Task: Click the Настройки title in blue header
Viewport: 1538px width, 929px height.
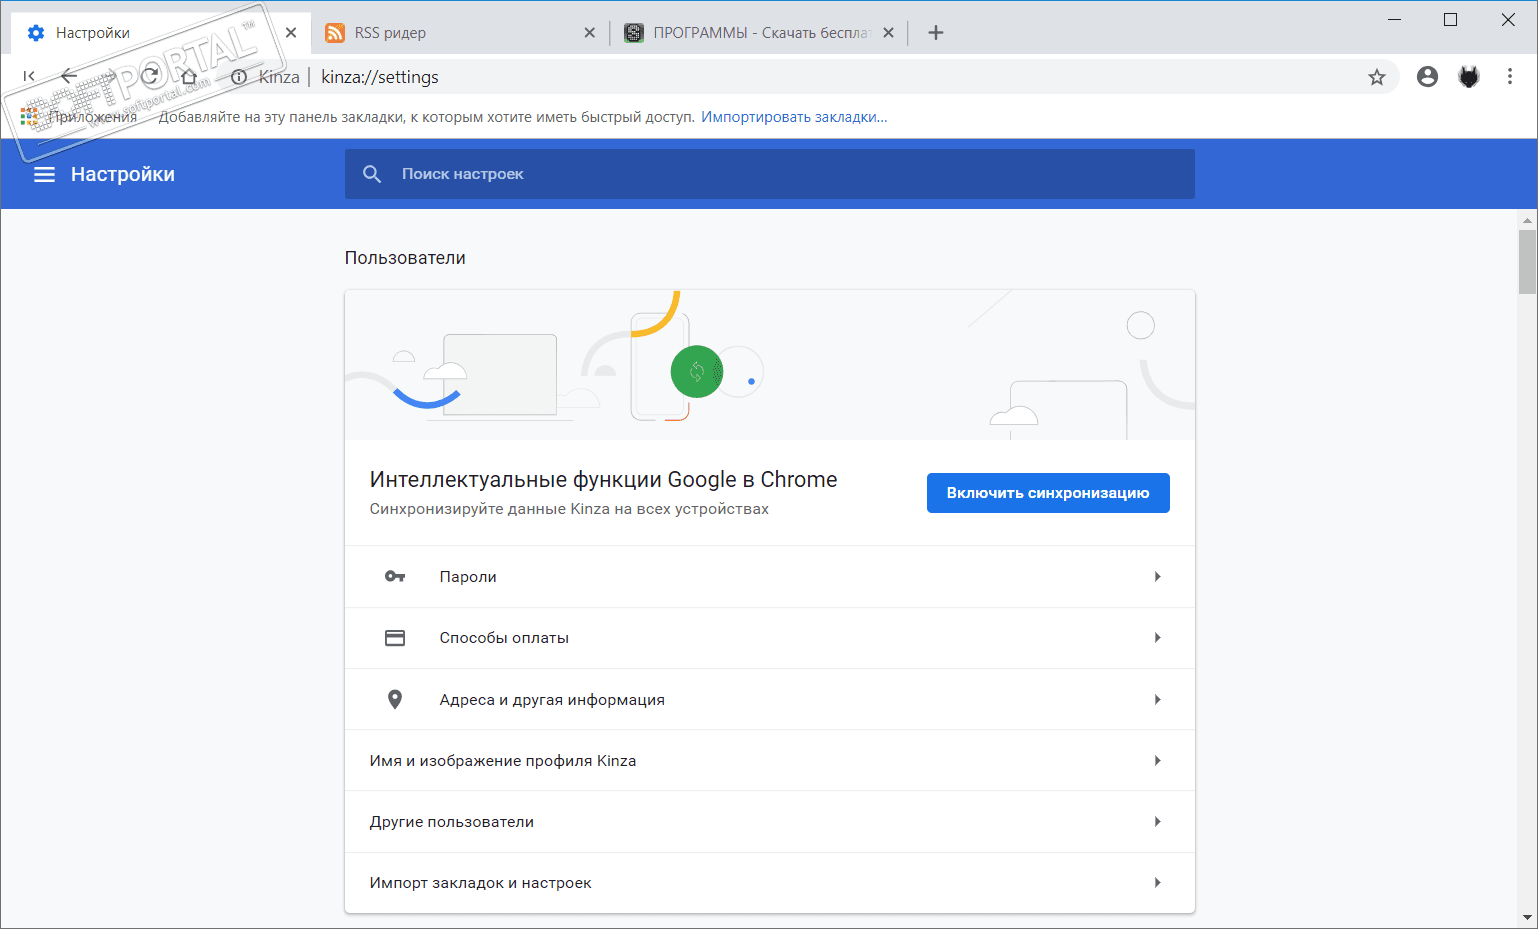Action: click(123, 174)
